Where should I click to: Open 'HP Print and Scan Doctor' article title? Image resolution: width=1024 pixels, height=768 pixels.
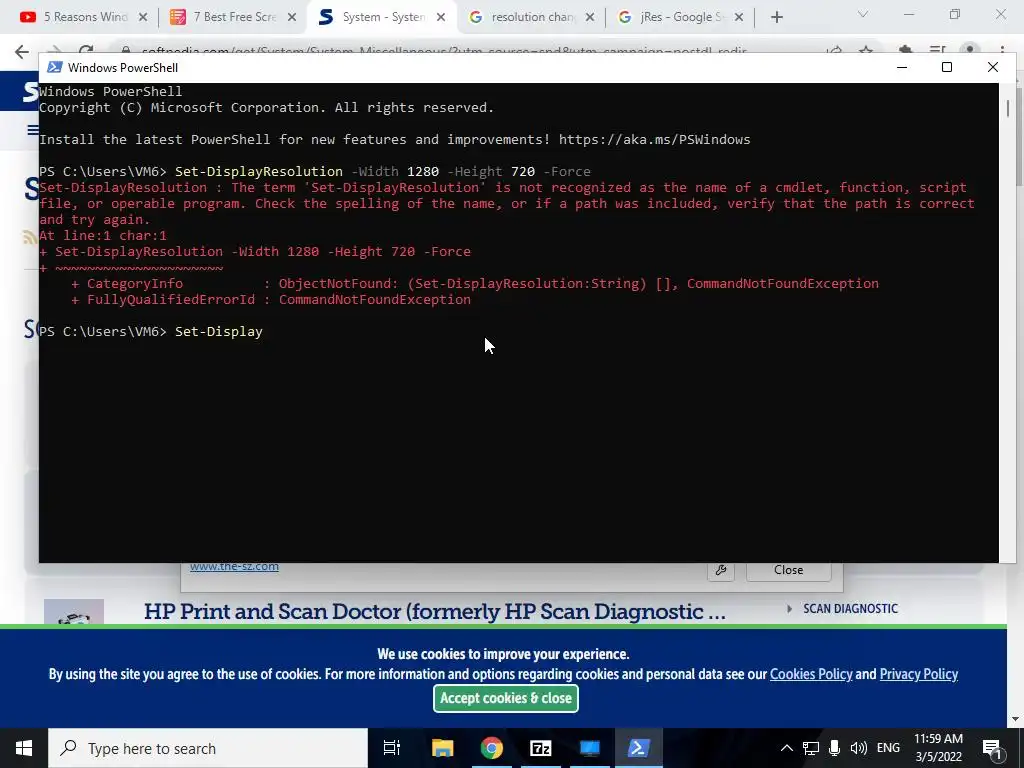435,611
